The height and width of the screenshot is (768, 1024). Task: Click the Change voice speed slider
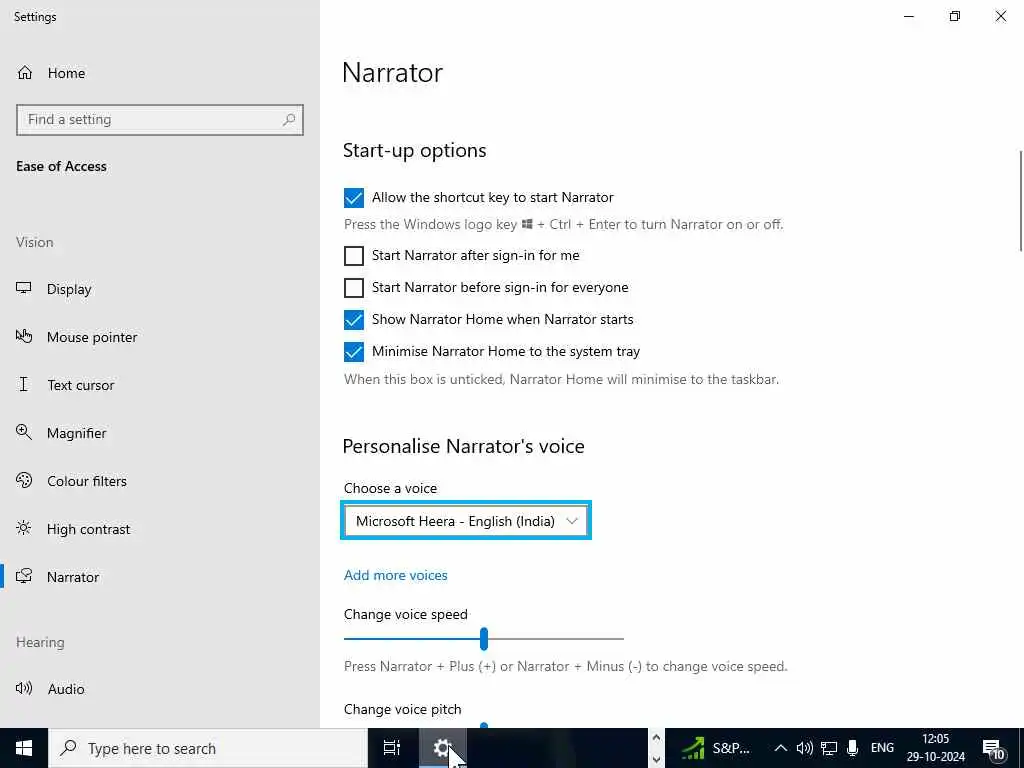[x=484, y=639]
